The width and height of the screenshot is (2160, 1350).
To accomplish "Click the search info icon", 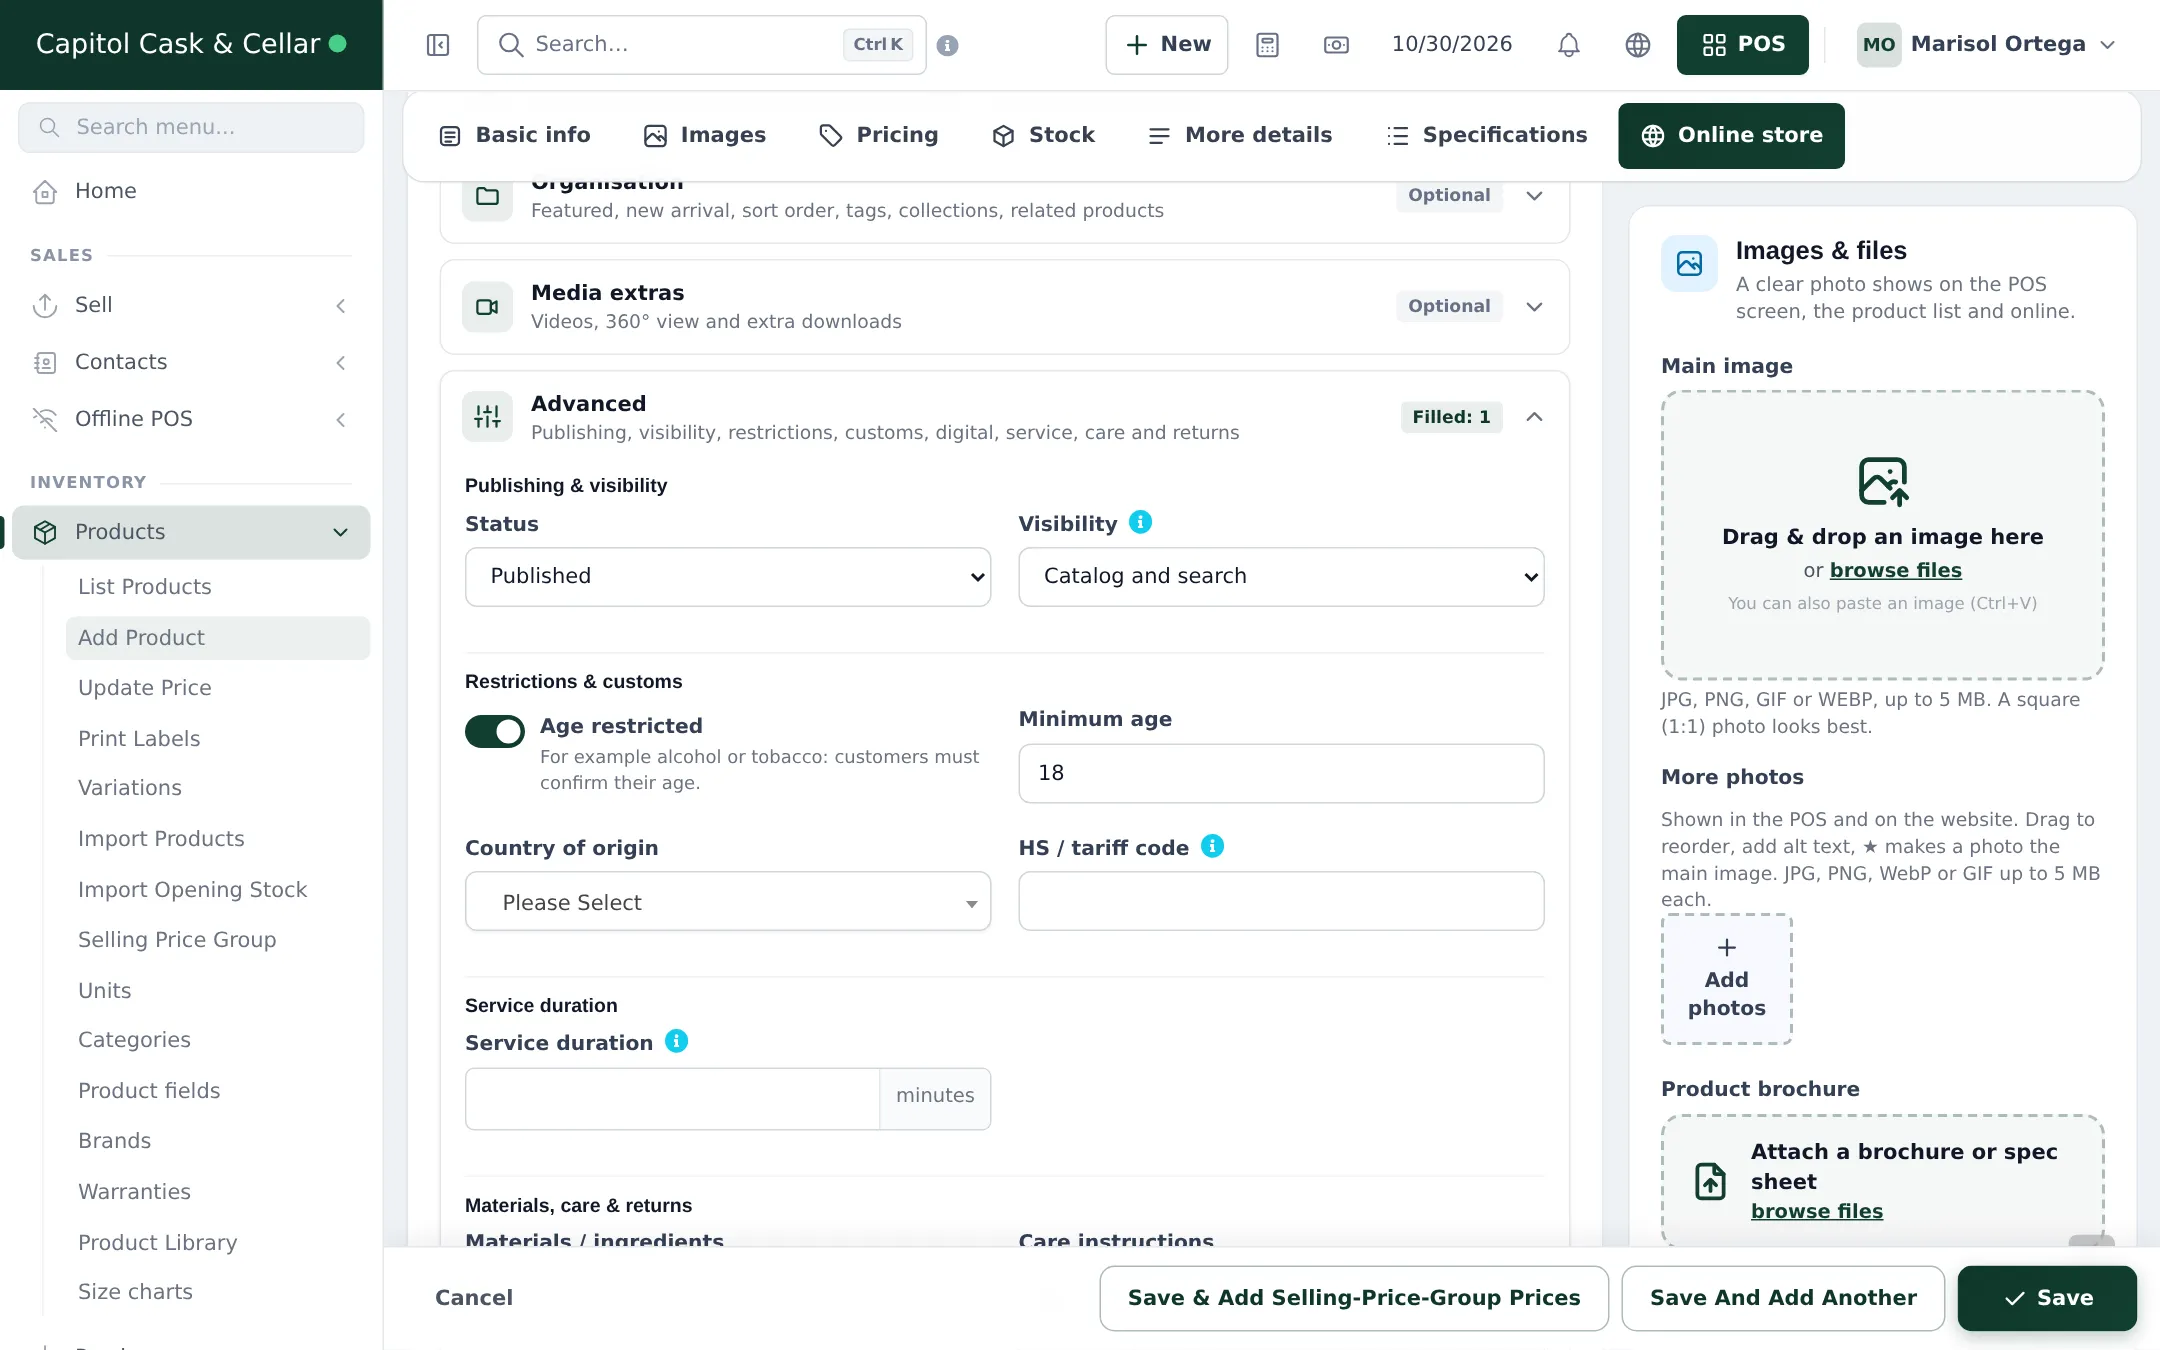I will [948, 45].
